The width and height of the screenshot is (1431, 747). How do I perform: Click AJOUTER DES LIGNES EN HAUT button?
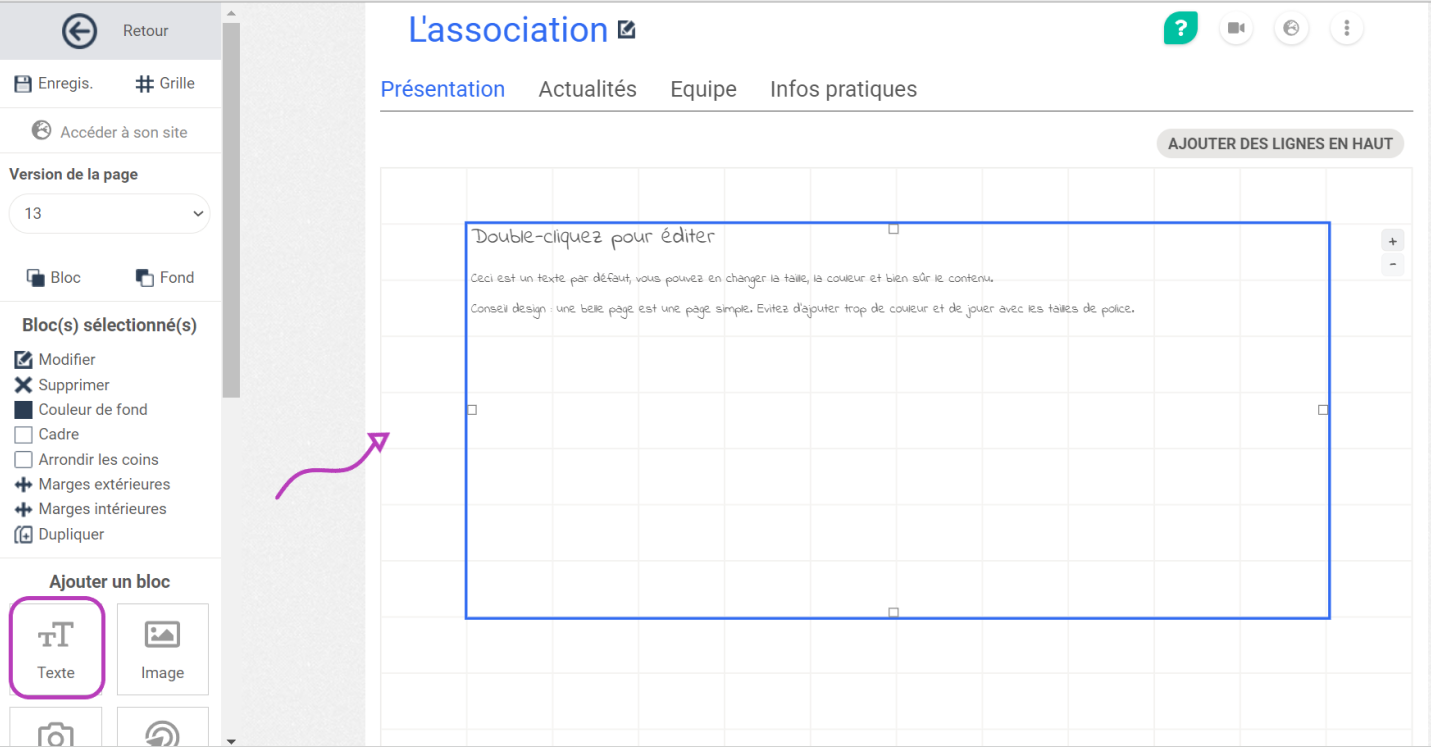pyautogui.click(x=1280, y=144)
